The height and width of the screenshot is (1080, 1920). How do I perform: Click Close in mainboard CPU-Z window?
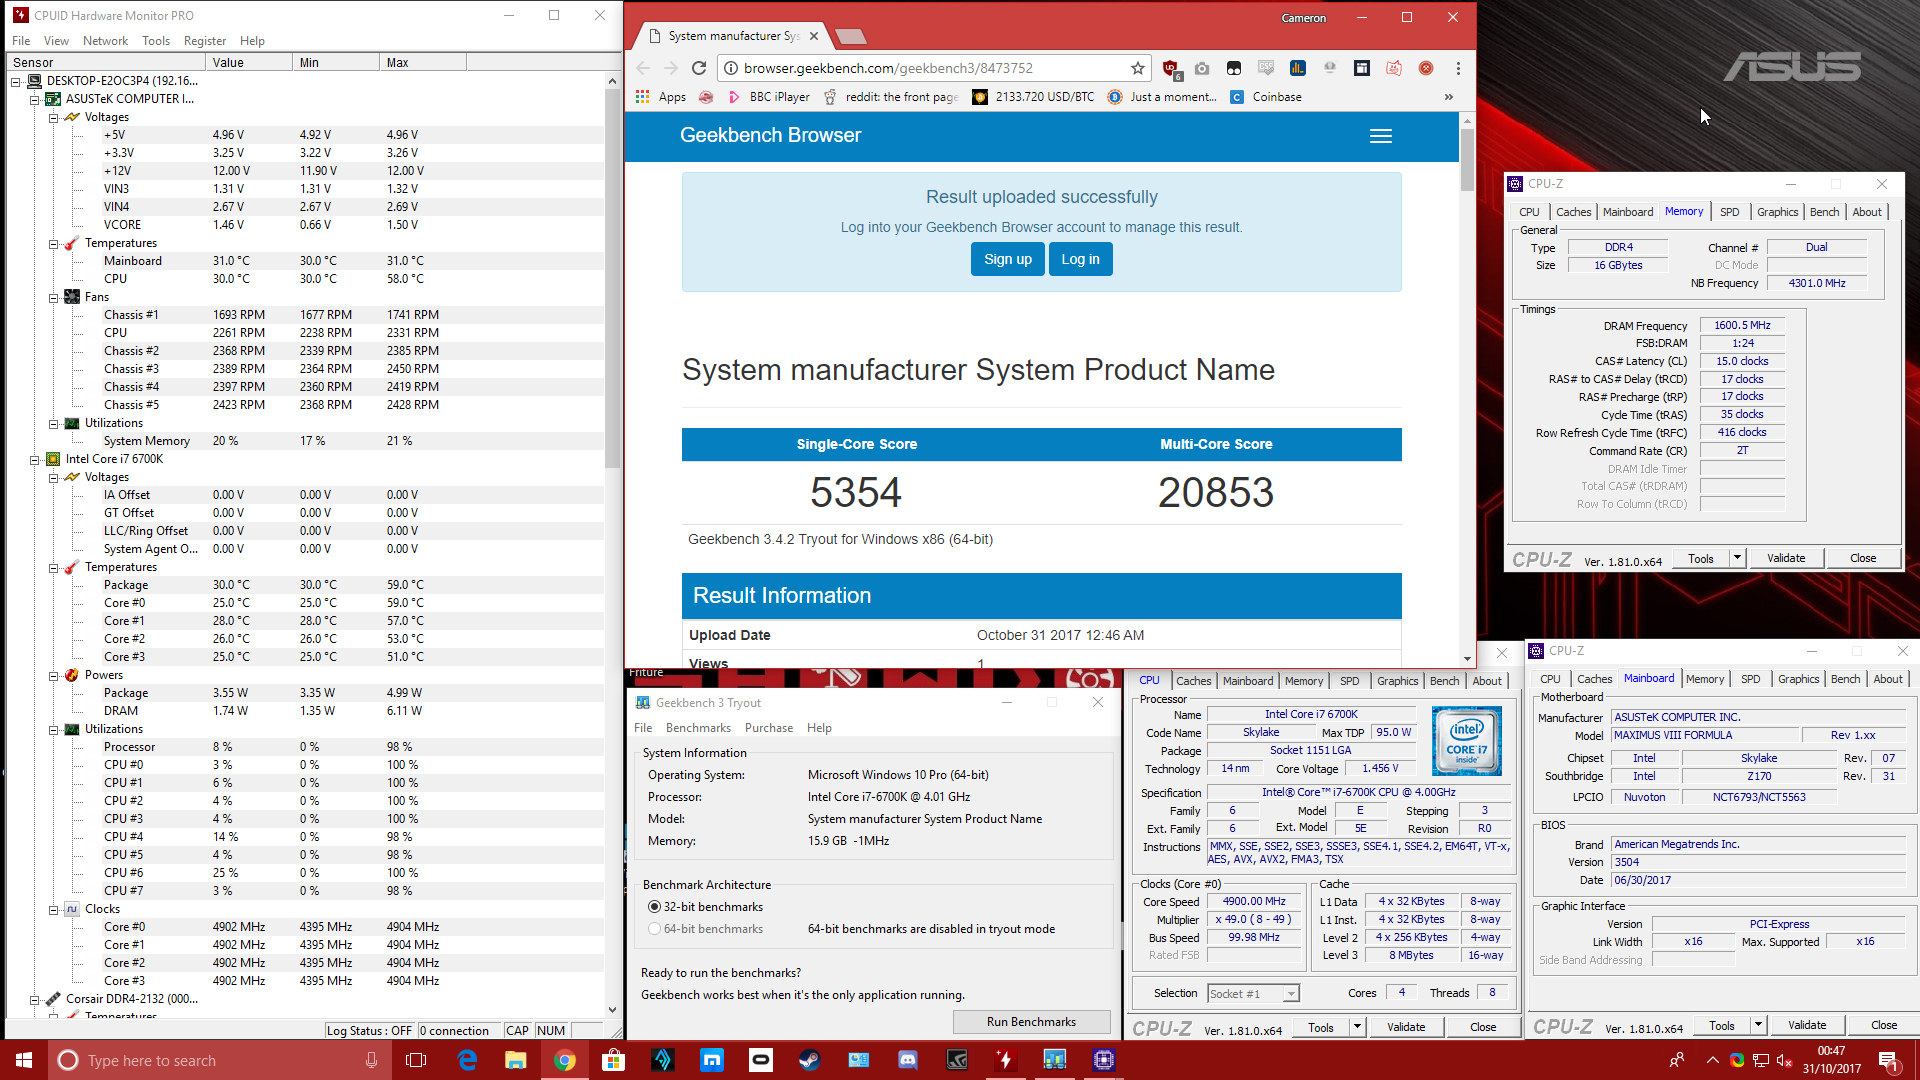(x=1884, y=1025)
